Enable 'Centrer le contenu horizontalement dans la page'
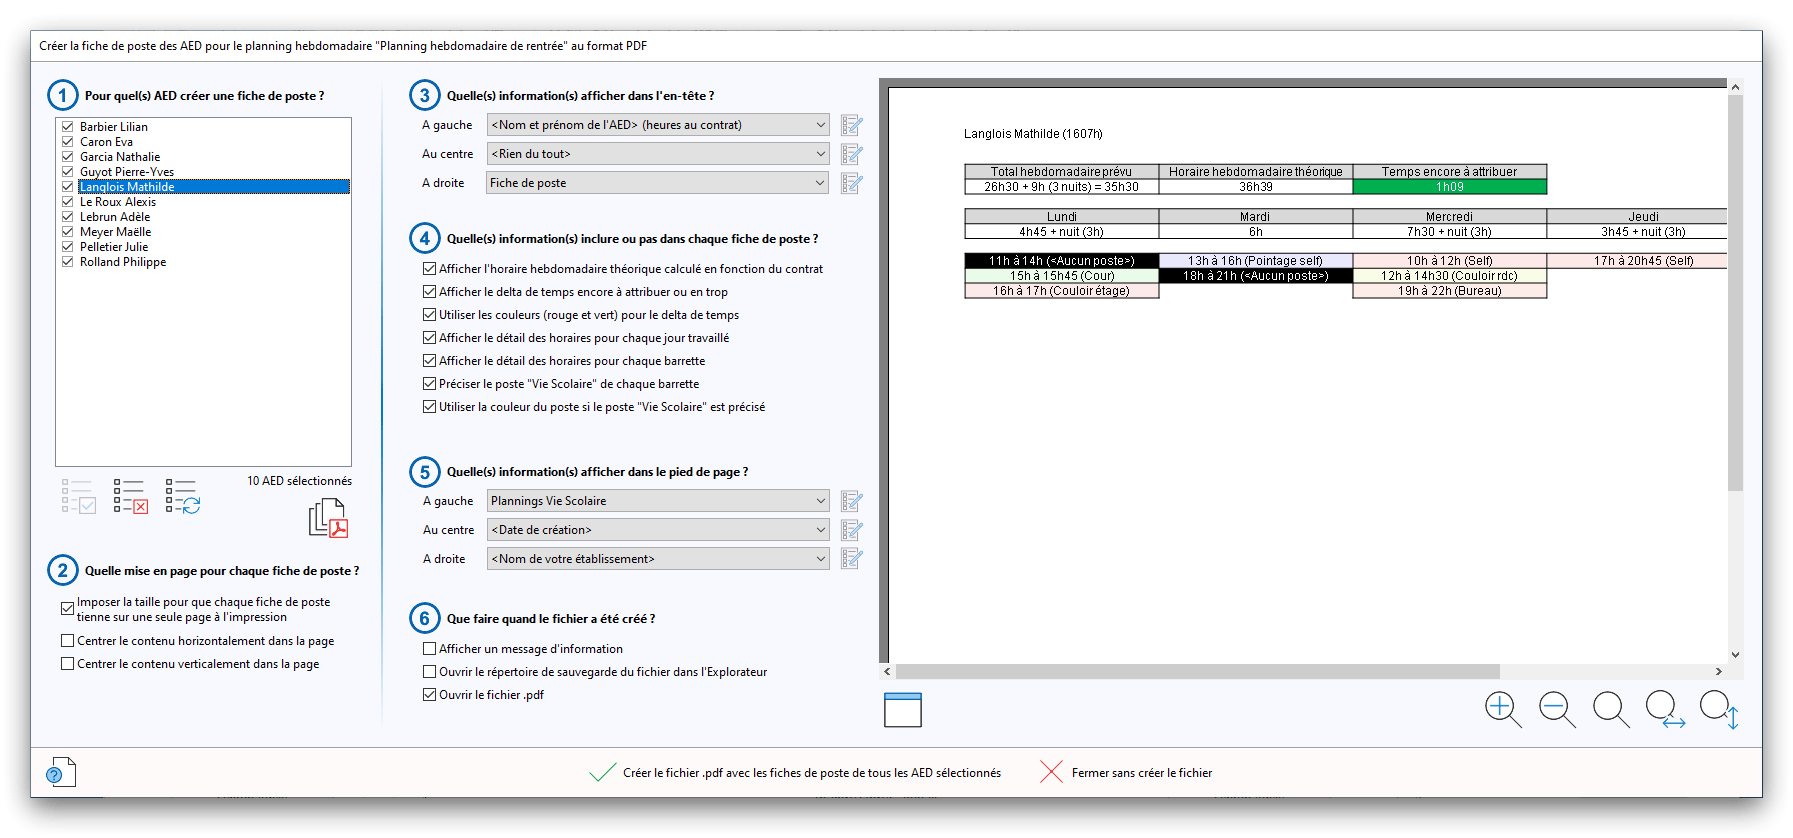 (x=68, y=641)
